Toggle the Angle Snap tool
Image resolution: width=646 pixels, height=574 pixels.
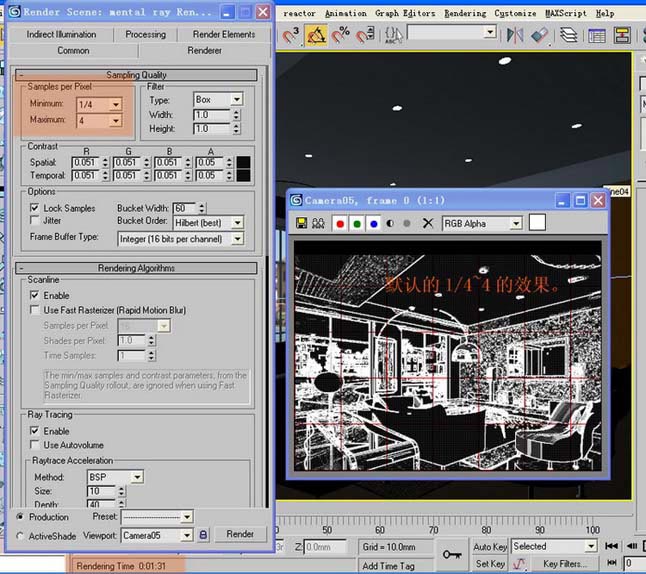click(315, 35)
